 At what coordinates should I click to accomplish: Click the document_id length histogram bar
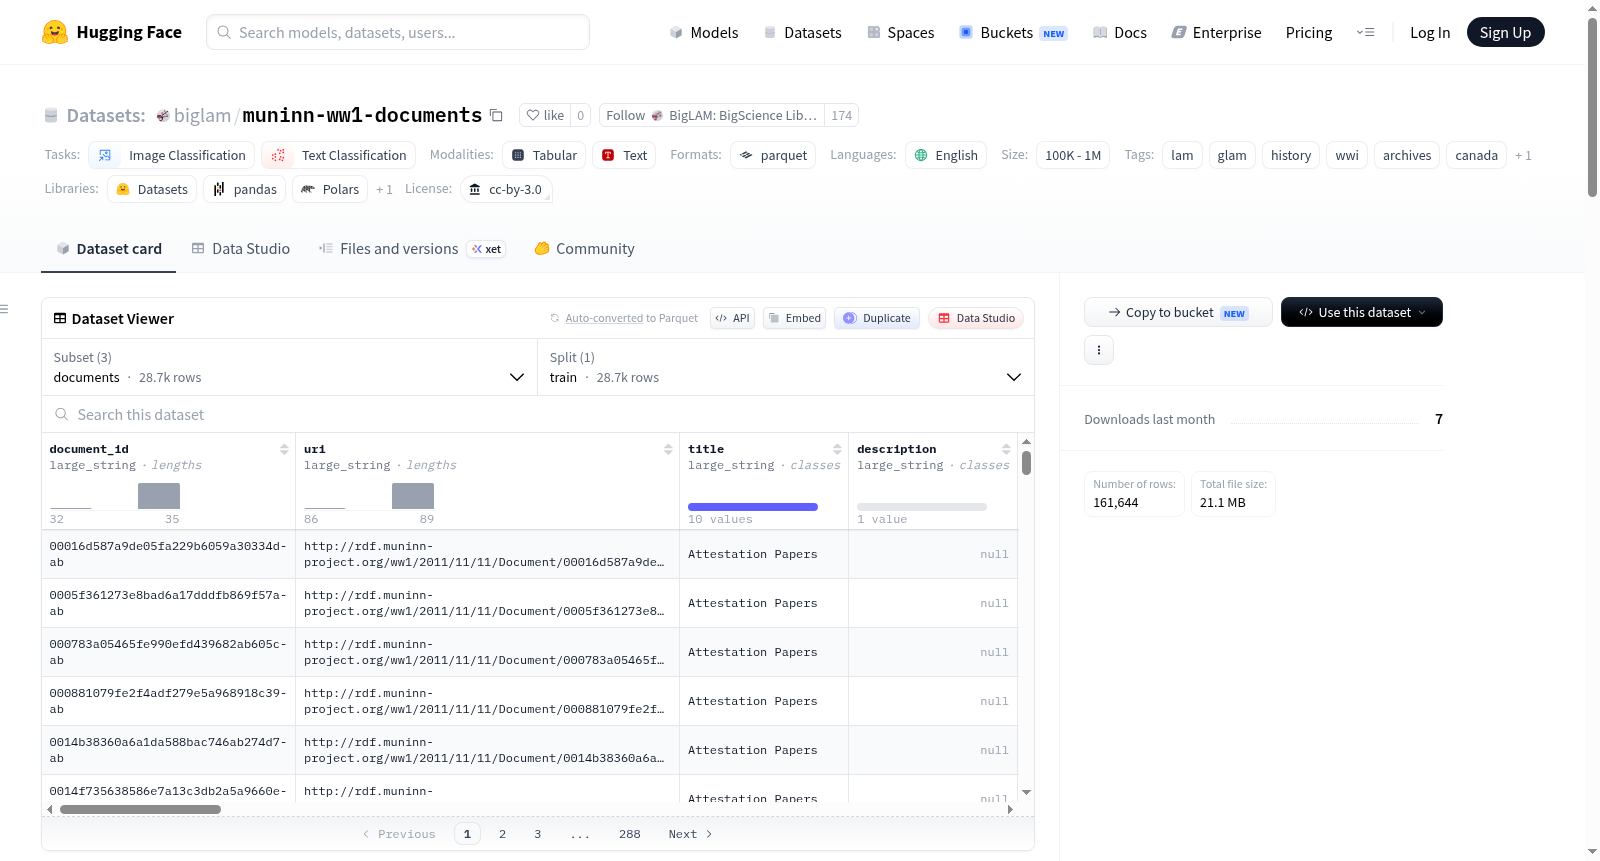coord(158,496)
